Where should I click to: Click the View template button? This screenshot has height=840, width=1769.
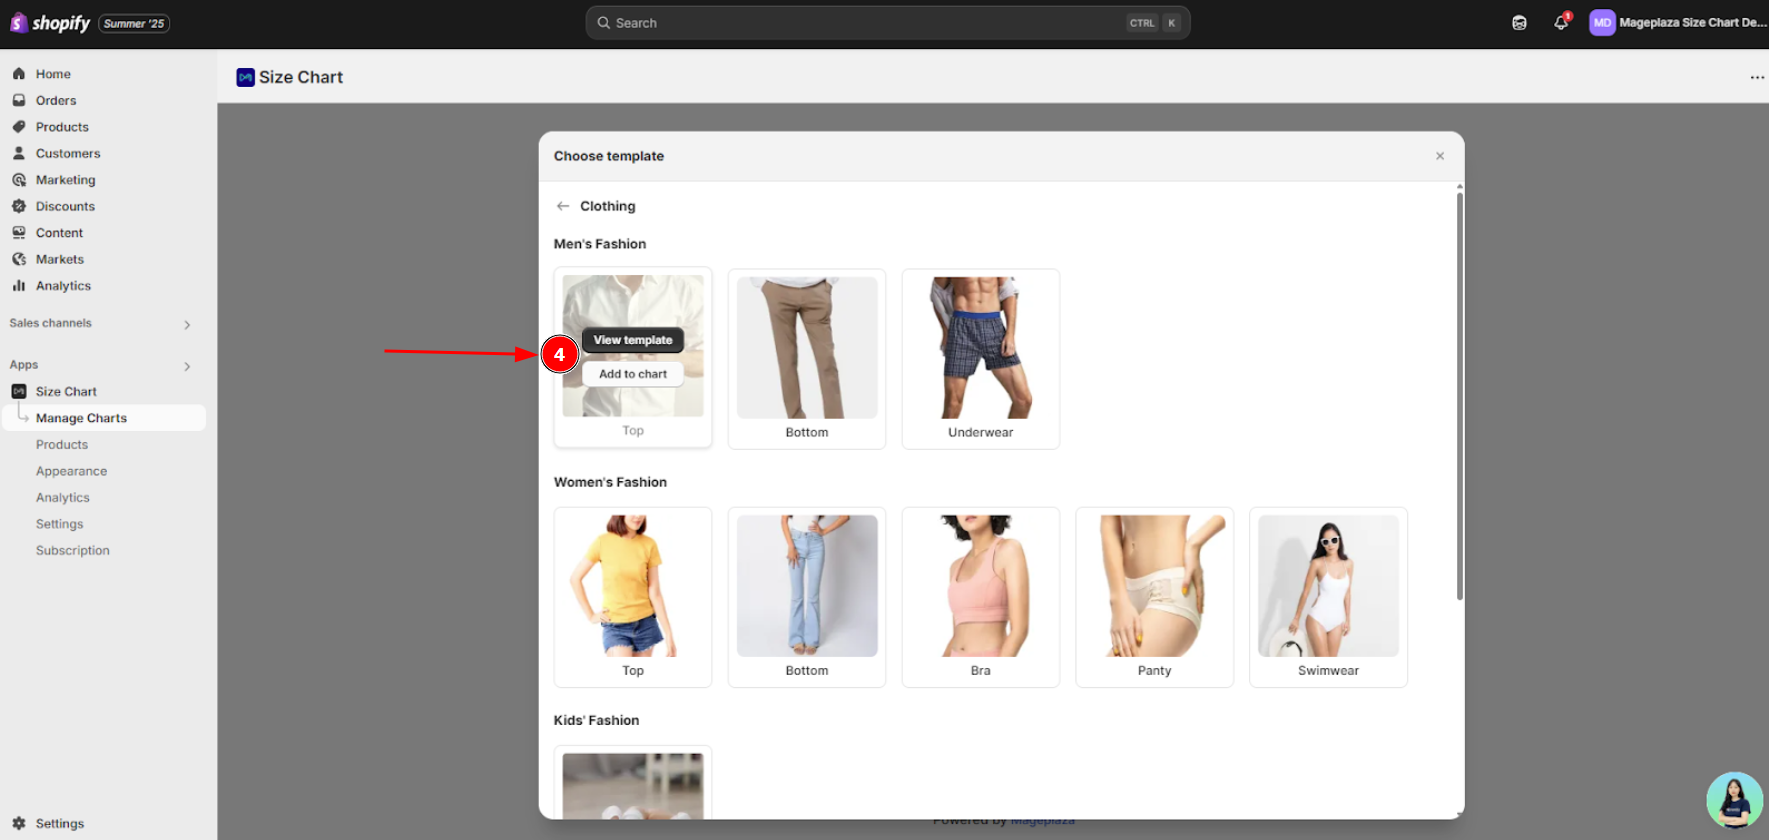(633, 340)
